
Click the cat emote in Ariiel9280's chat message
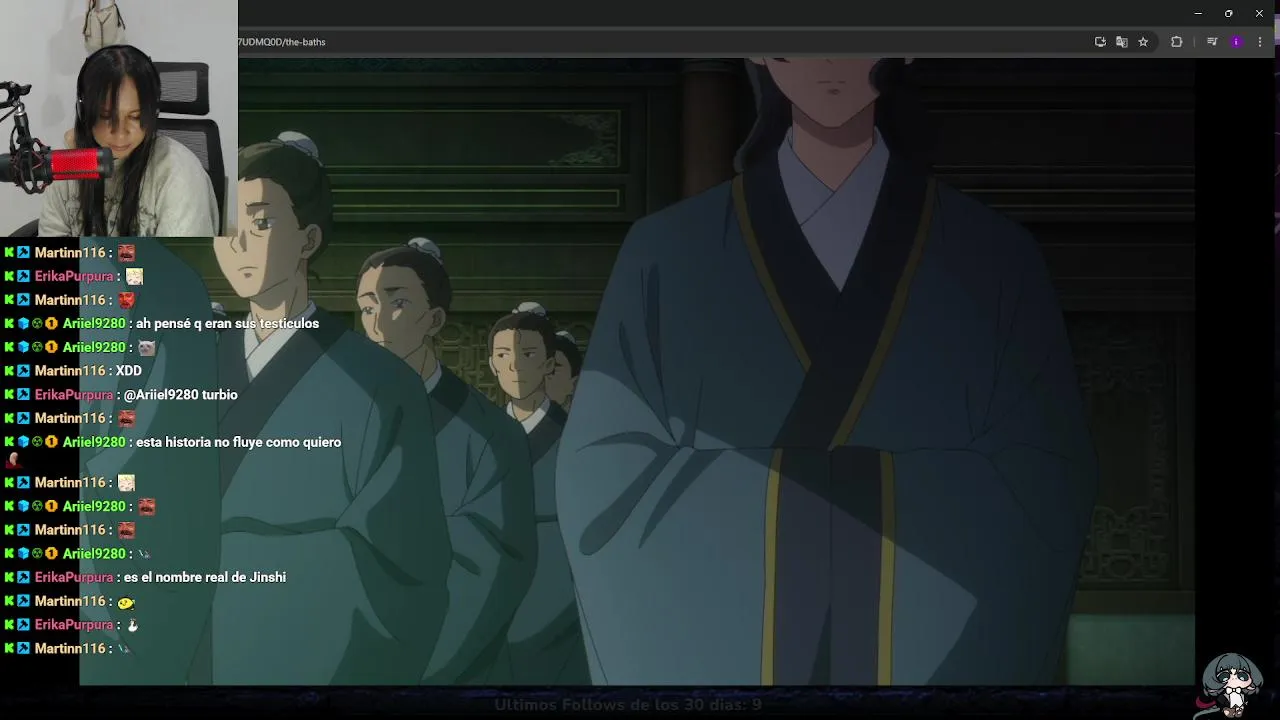147,348
